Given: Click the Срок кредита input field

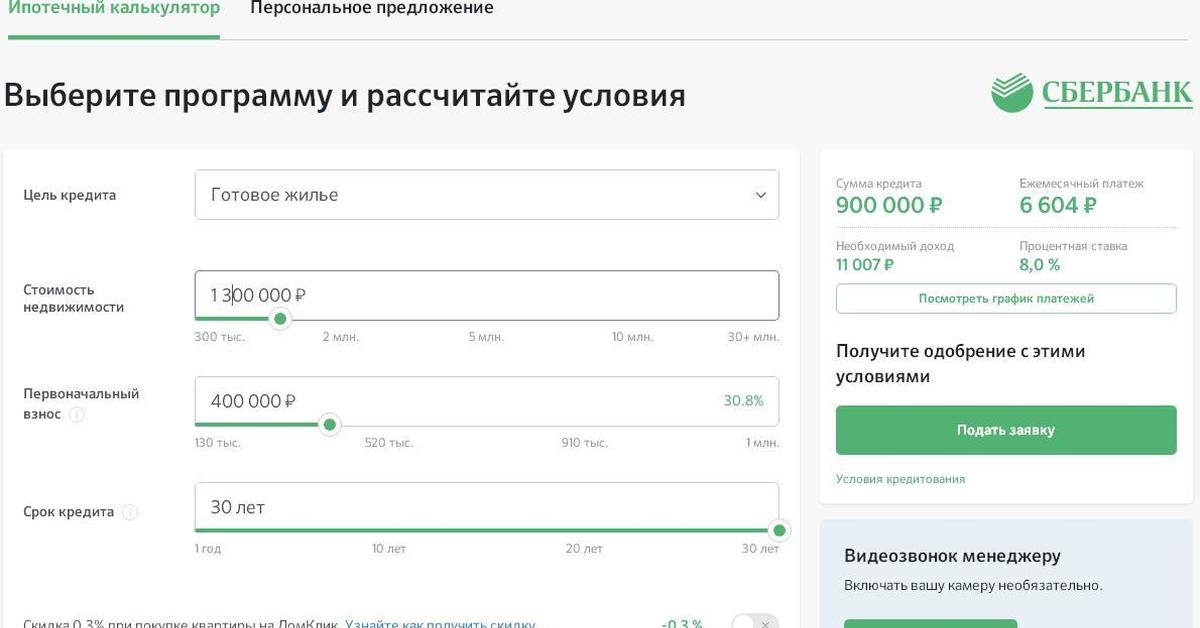Looking at the screenshot, I should (x=486, y=507).
